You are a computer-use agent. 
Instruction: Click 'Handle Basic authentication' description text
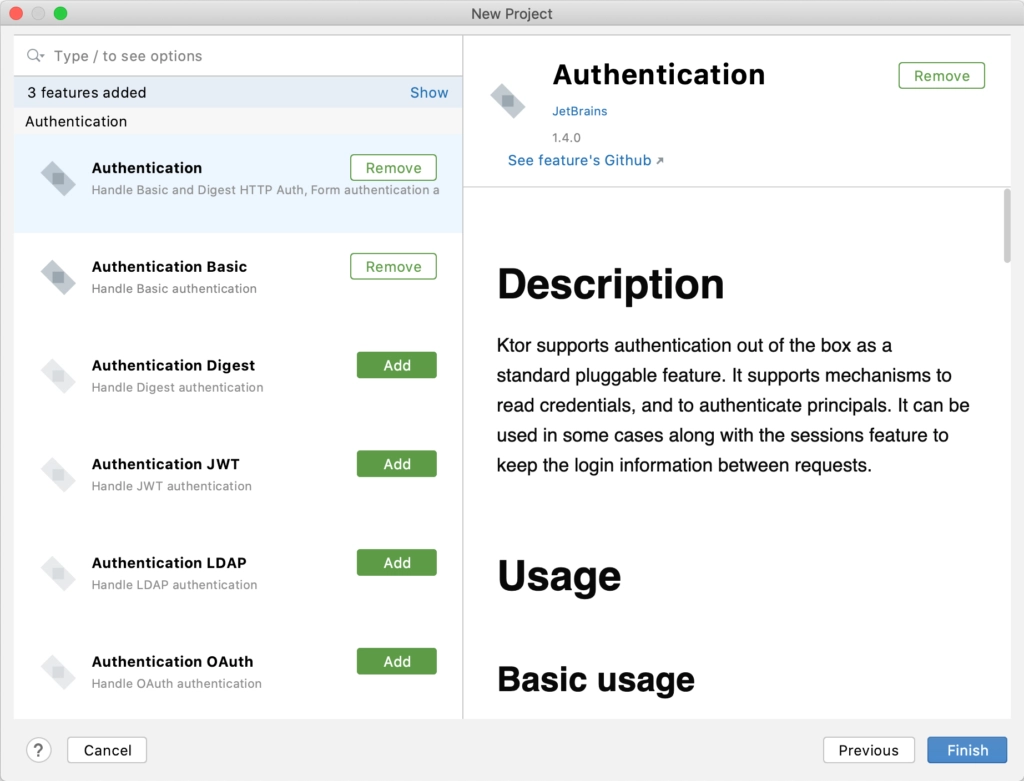tap(174, 289)
